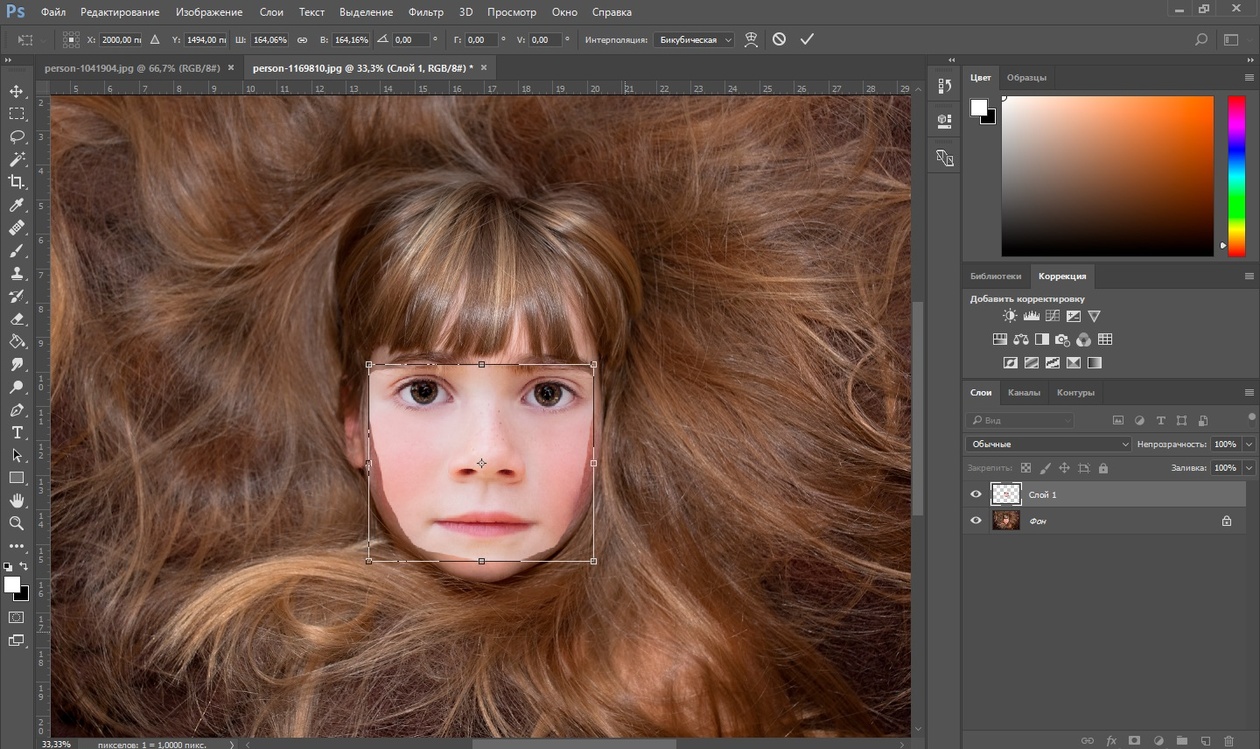Toggle link between width and height
Image resolution: width=1260 pixels, height=749 pixels.
[303, 40]
